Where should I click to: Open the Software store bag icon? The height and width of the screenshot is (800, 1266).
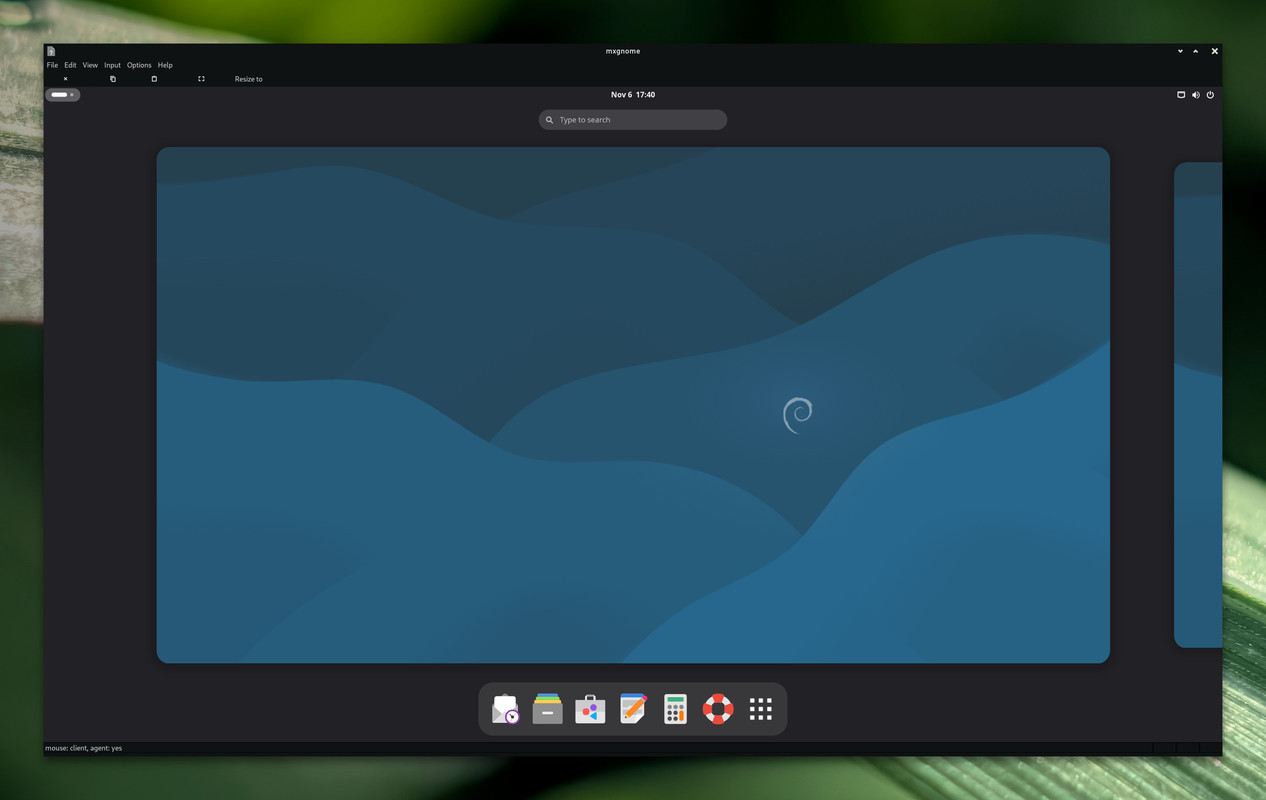coord(590,709)
